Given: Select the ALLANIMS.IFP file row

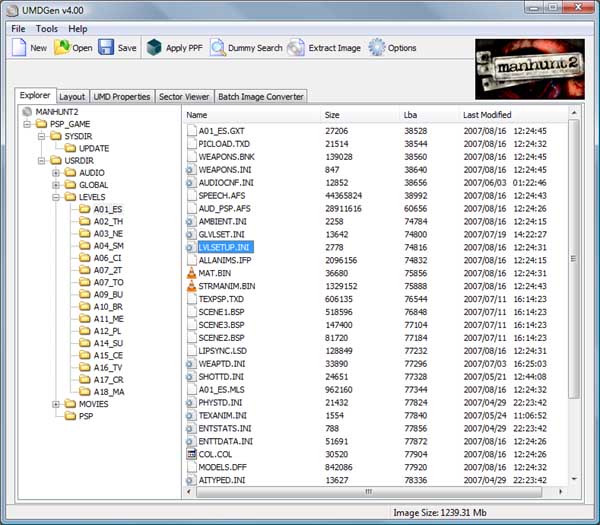Looking at the screenshot, I should click(x=375, y=260).
